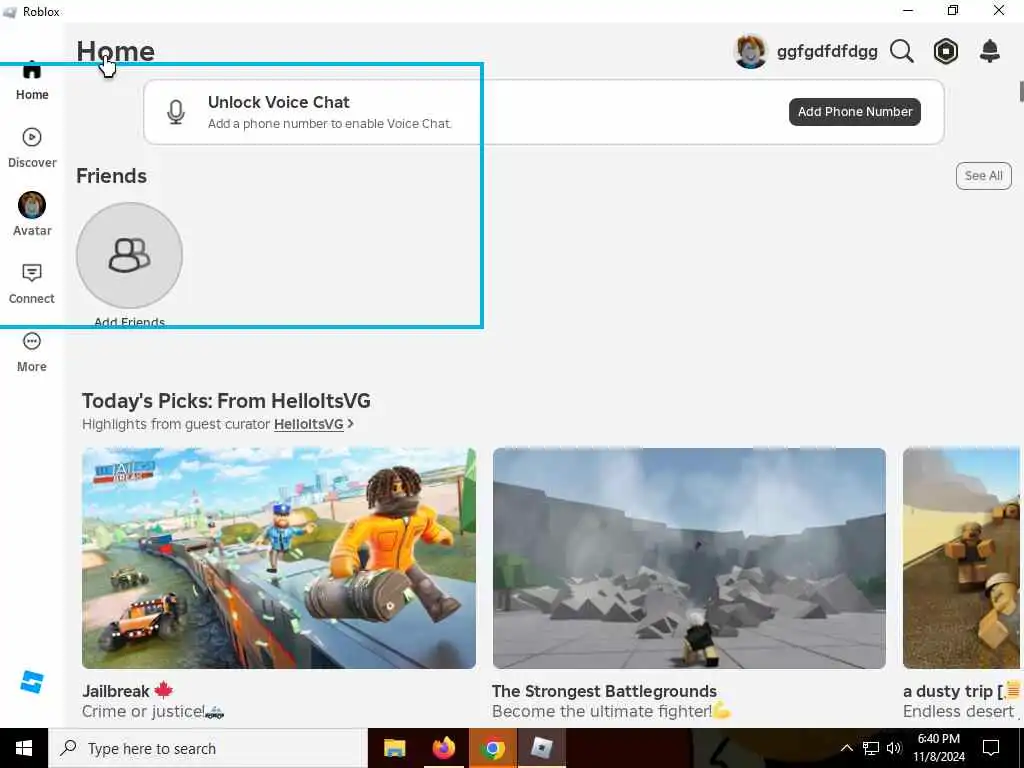Go to Discover in the sidebar
The height and width of the screenshot is (768, 1024).
32,148
